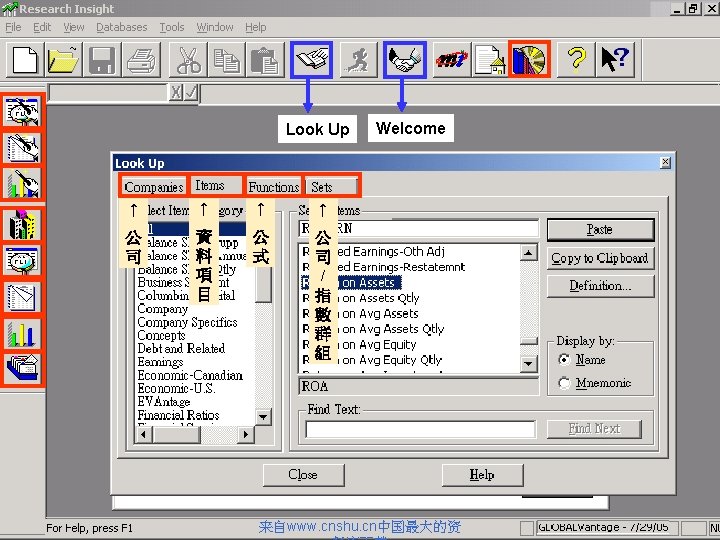
Task: Open the Tools menu
Action: pyautogui.click(x=172, y=27)
